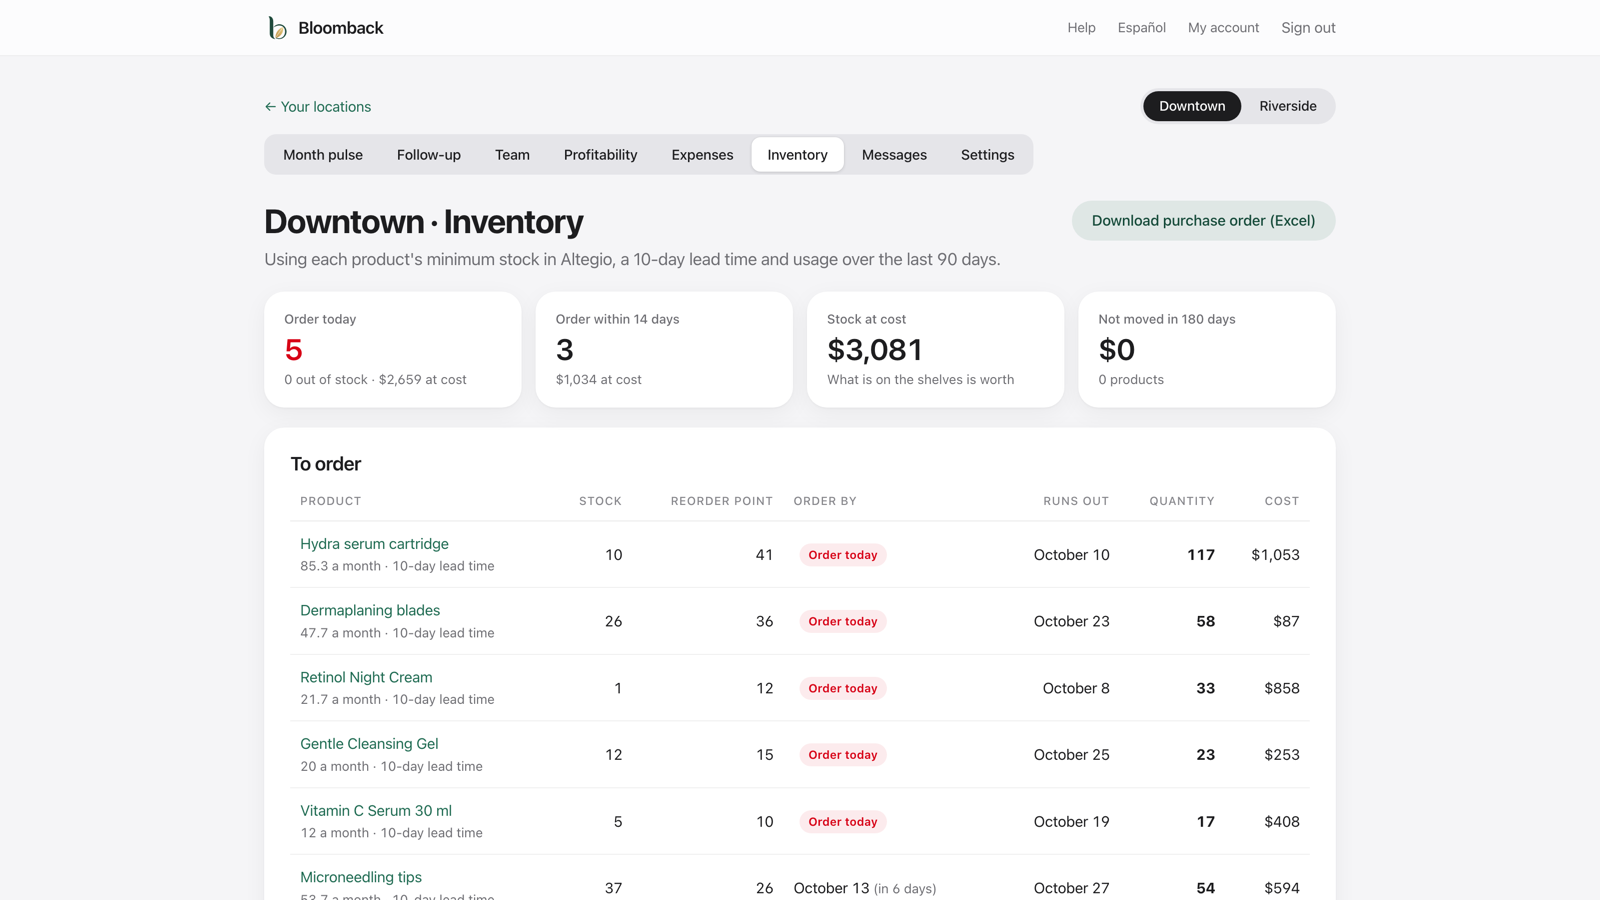The height and width of the screenshot is (900, 1600).
Task: Open Gentle Cleansing Gel product
Action: [x=369, y=744]
